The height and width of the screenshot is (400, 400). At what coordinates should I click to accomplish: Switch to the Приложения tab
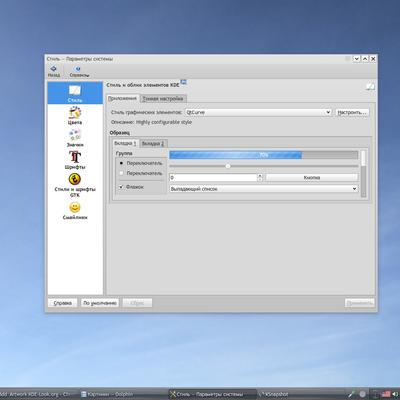pyautogui.click(x=122, y=98)
